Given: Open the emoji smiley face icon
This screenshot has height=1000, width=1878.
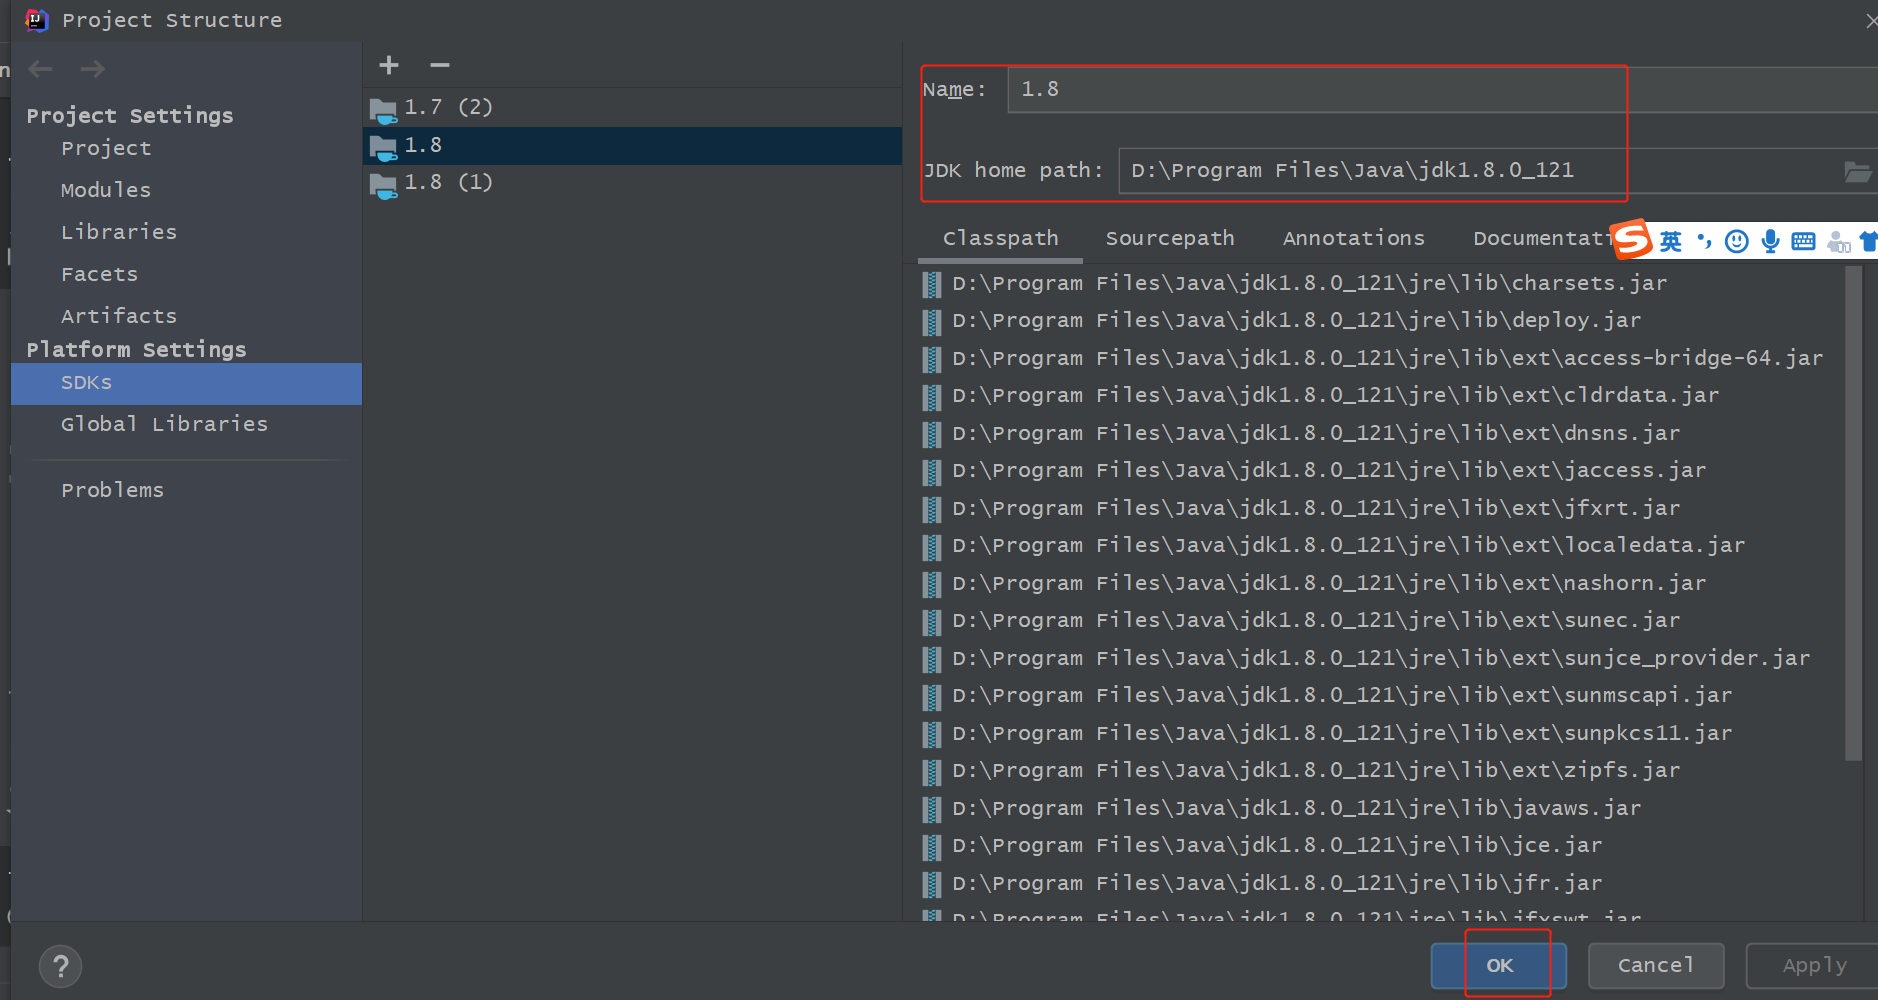Looking at the screenshot, I should [x=1737, y=241].
